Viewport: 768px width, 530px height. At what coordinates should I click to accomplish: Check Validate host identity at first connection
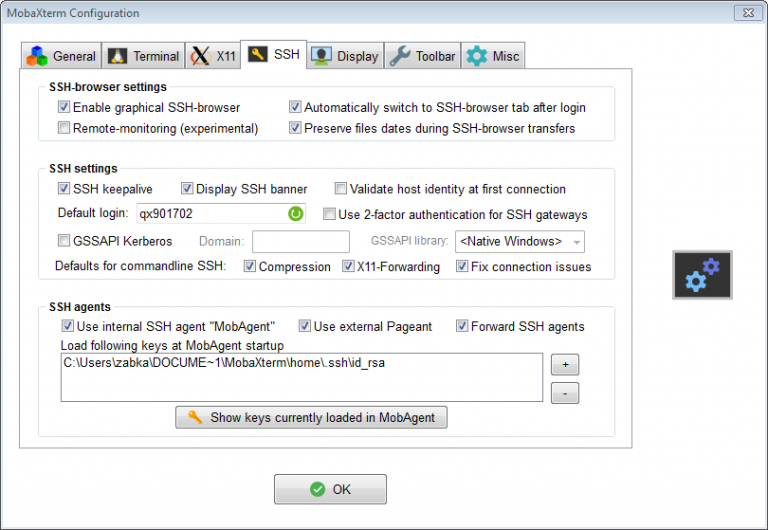click(x=341, y=189)
